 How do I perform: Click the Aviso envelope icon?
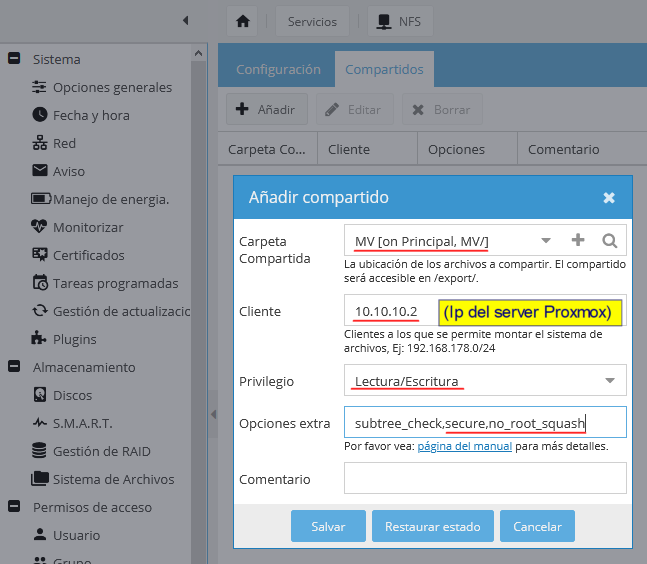tap(40, 170)
